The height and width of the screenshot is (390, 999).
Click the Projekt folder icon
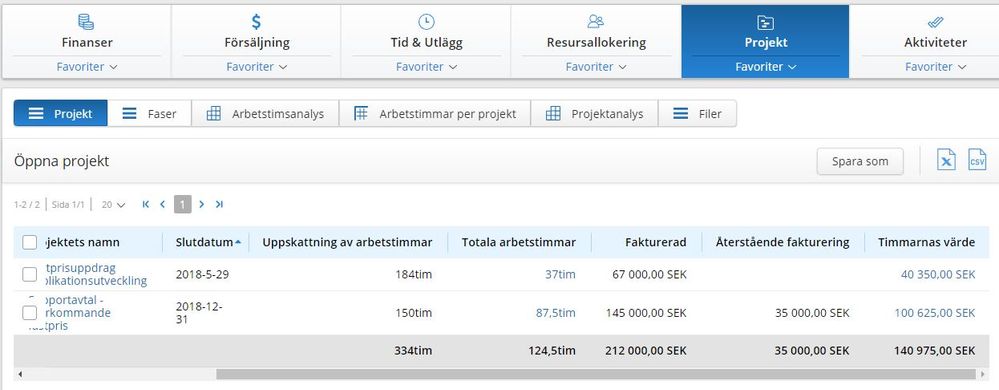pos(765,22)
